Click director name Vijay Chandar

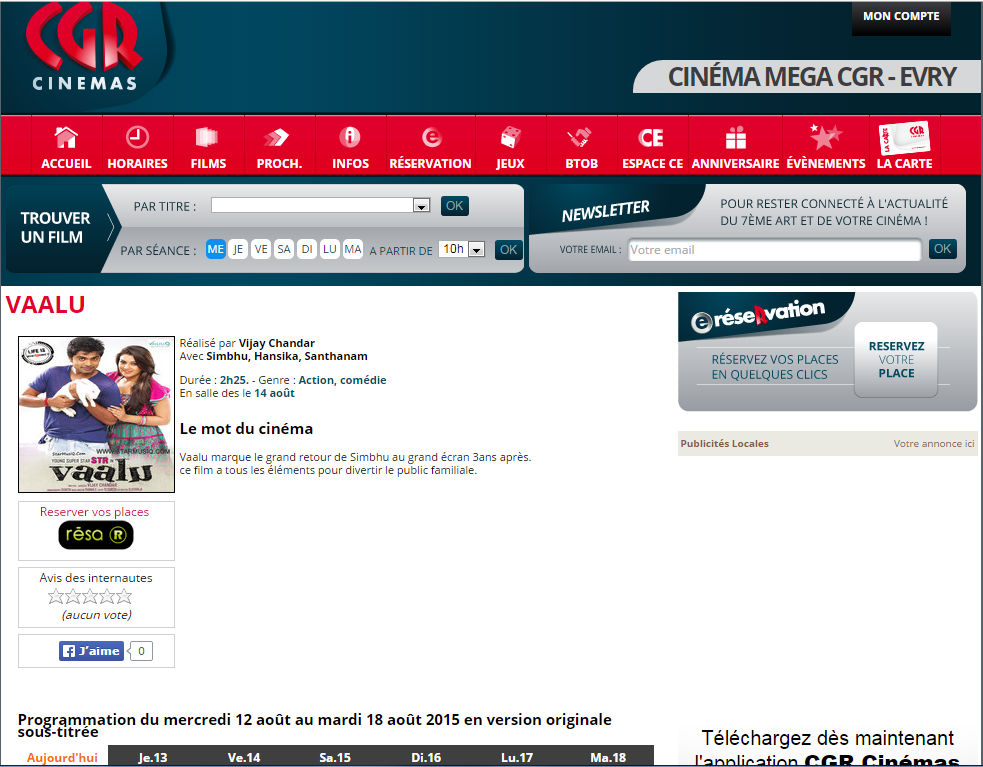pos(276,343)
